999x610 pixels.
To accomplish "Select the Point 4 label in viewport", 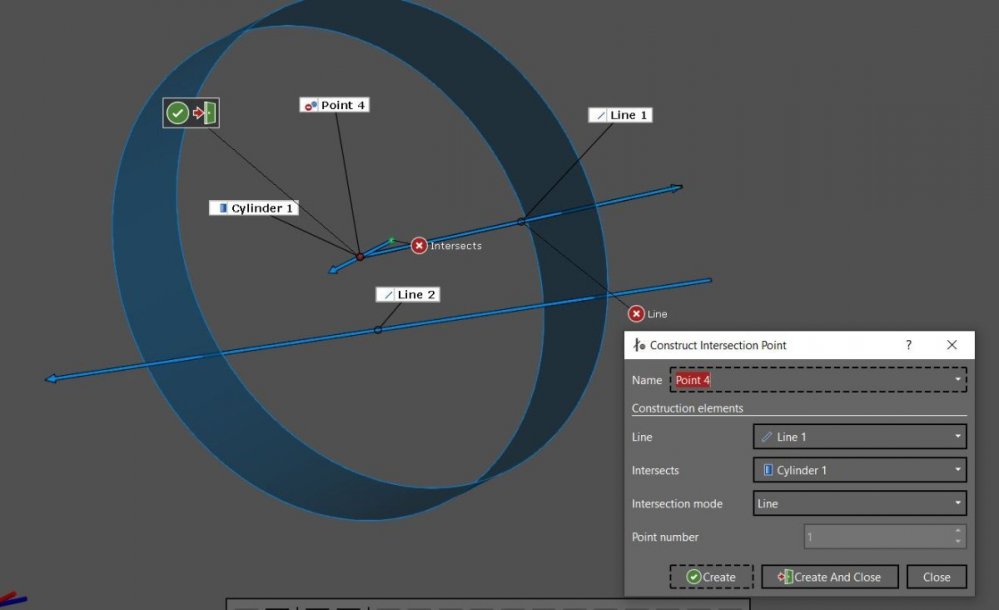I will (x=335, y=105).
